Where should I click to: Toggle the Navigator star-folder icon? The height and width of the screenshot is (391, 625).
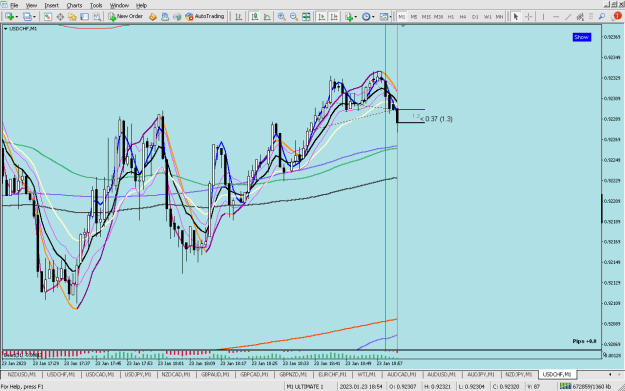tap(72, 17)
